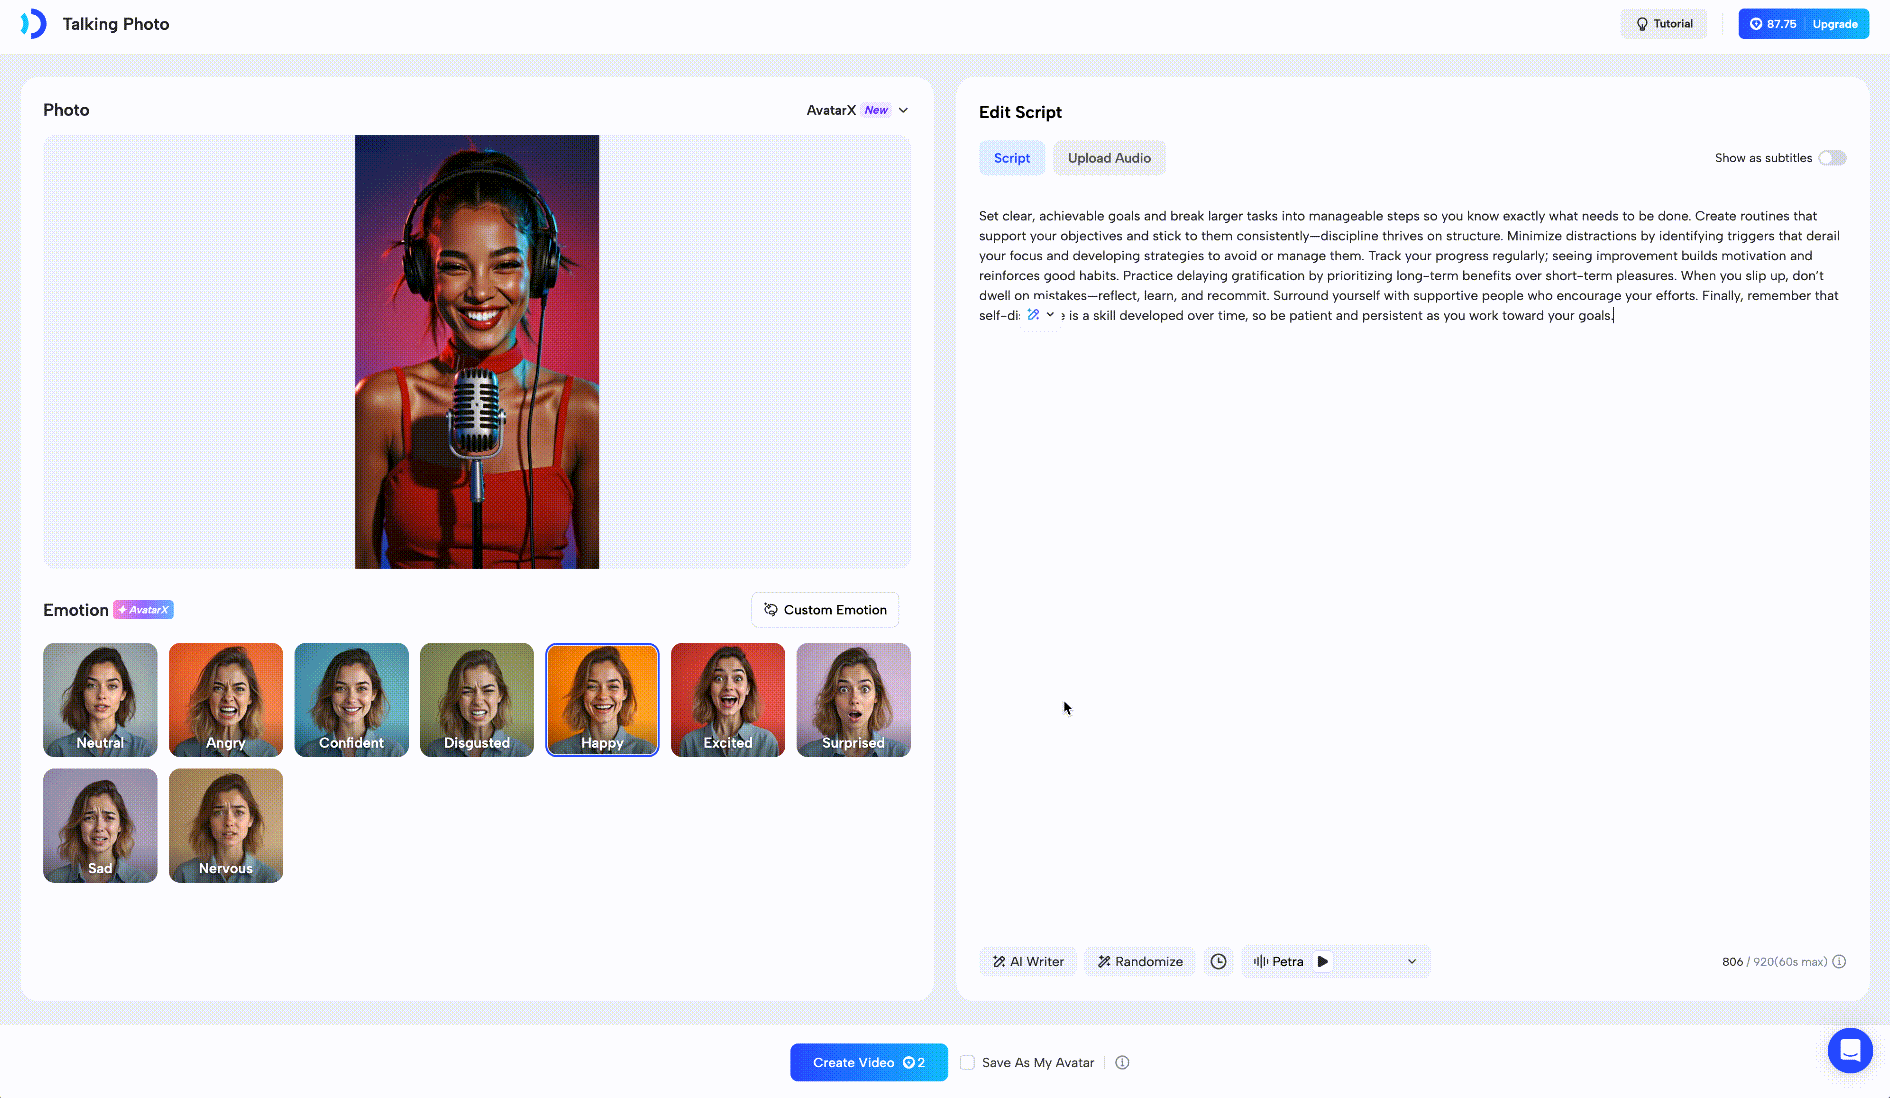1890x1098 pixels.
Task: Toggle Show as subtitles switch
Action: (1831, 158)
